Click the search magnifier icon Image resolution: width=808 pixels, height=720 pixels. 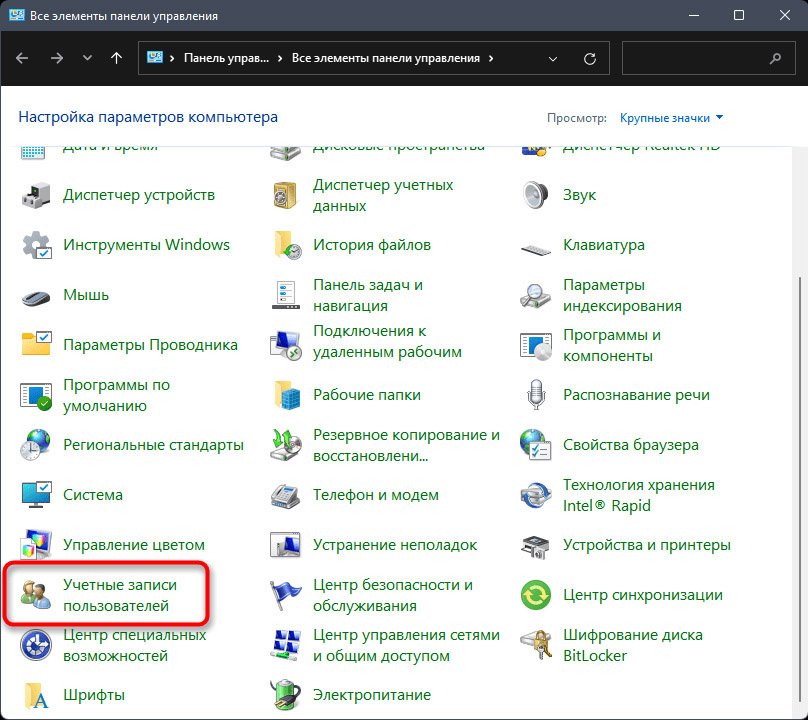[x=775, y=59]
